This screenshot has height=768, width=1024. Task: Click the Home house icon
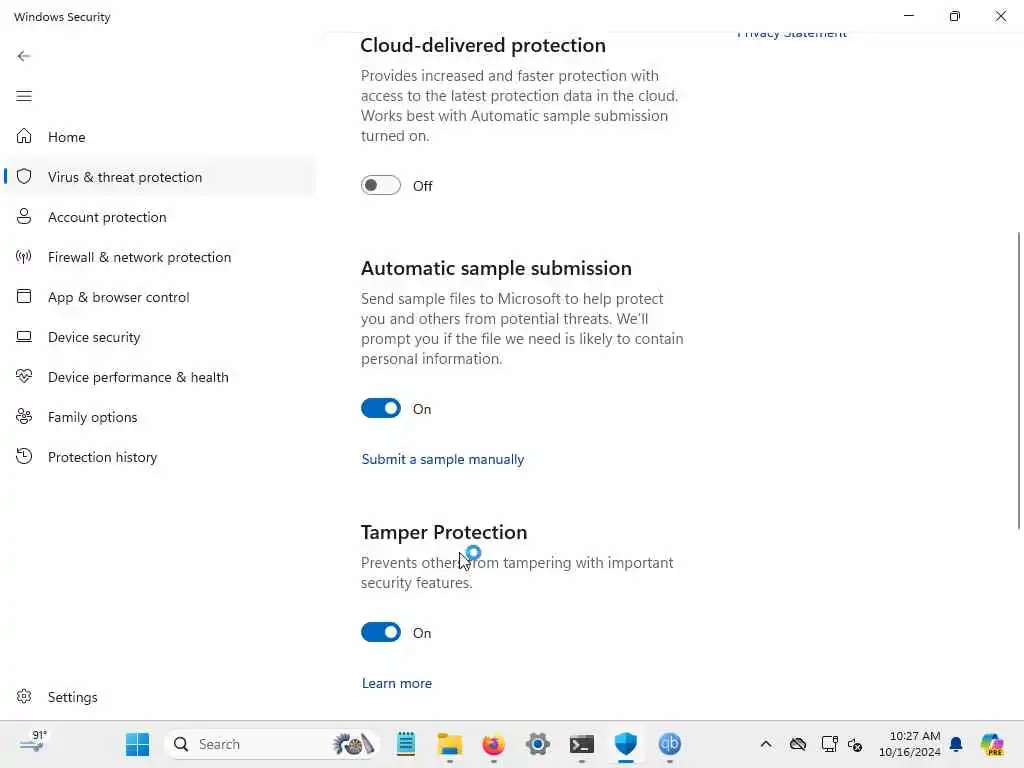pyautogui.click(x=24, y=136)
